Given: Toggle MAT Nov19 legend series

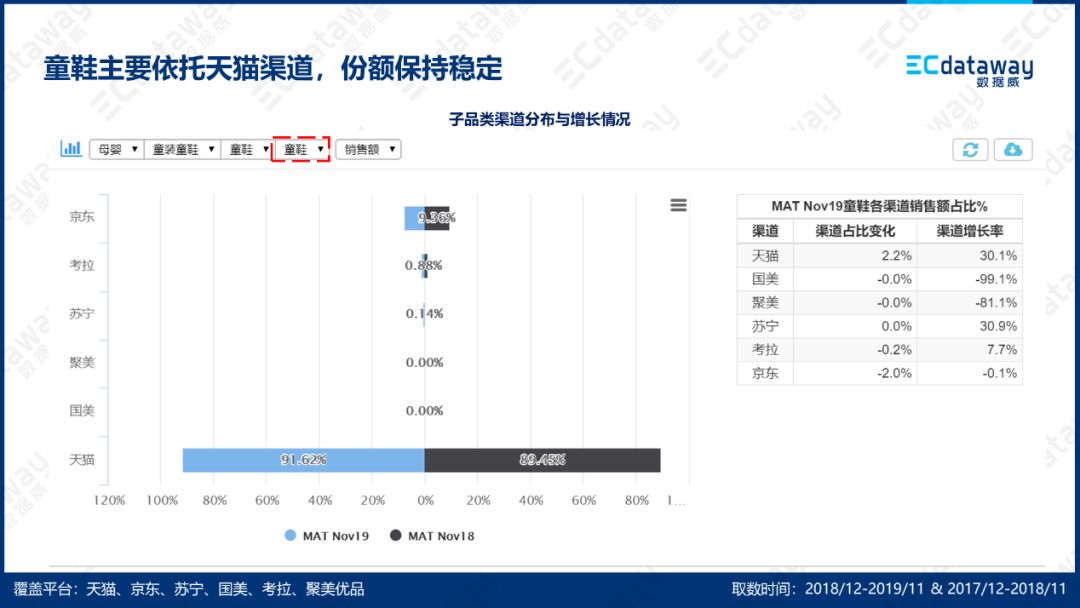Looking at the screenshot, I should (x=327, y=536).
